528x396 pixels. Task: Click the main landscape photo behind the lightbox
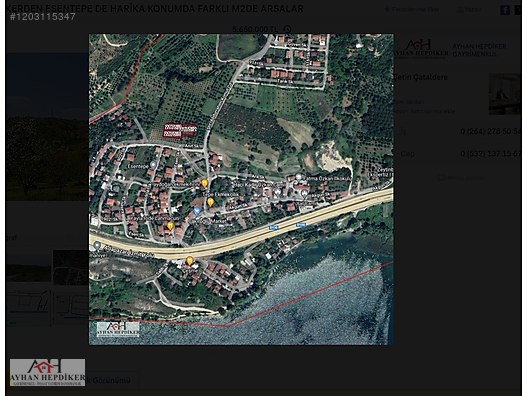tap(47, 127)
